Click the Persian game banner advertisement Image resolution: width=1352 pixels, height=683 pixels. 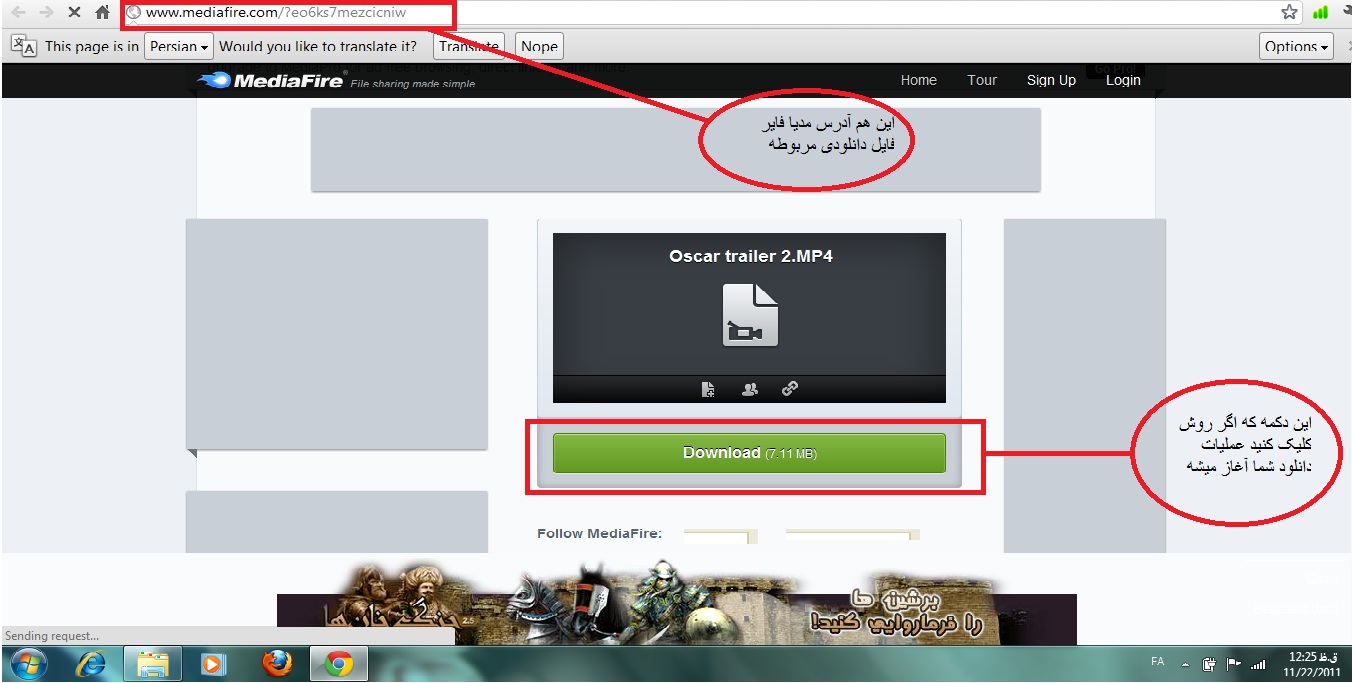pos(676,600)
